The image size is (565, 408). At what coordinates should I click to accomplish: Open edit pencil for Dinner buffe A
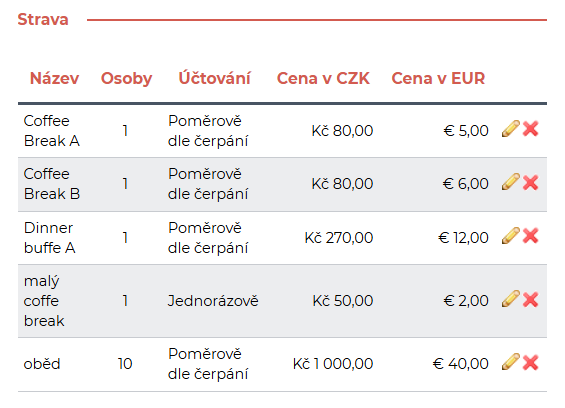click(511, 236)
